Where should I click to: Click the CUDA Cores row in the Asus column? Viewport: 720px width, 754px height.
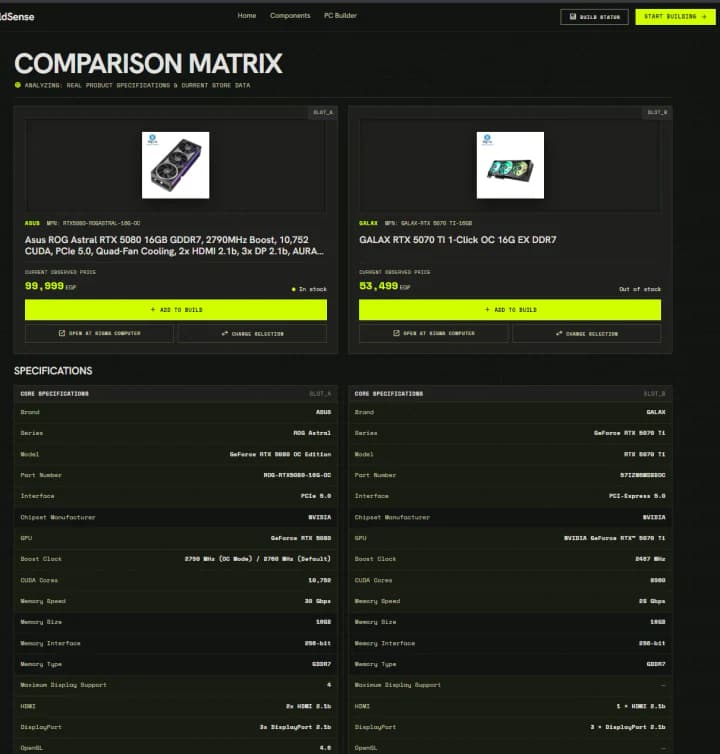coord(176,580)
